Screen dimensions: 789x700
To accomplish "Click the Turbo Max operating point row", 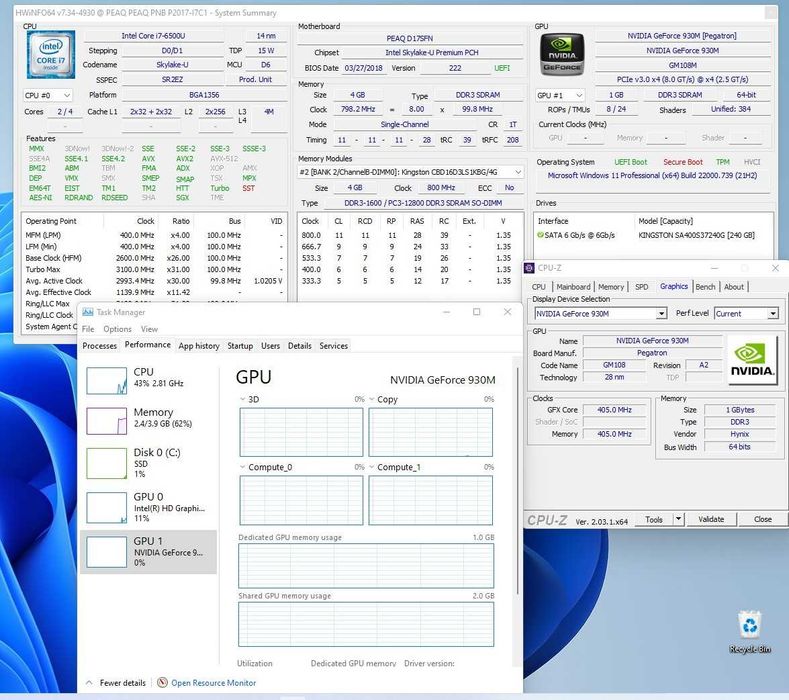I will tap(154, 269).
